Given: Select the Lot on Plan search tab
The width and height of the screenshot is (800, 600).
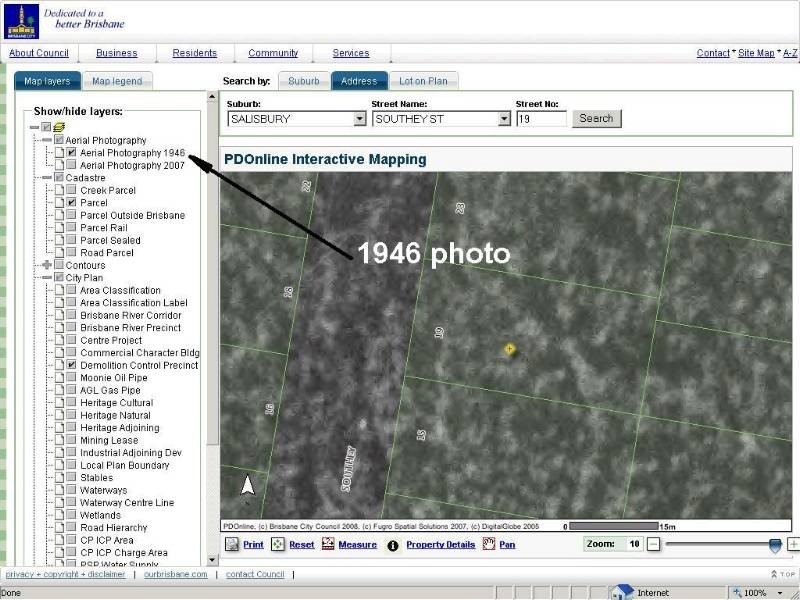Looking at the screenshot, I should pos(423,81).
